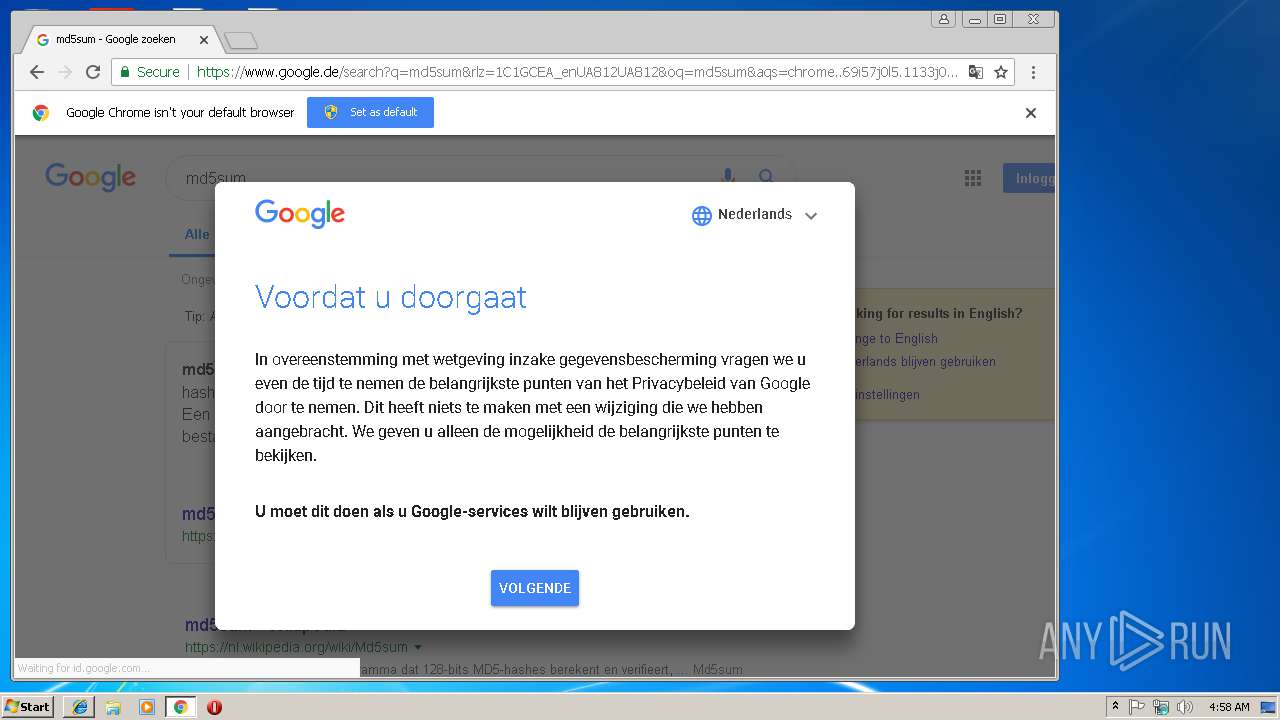Expand the arrow beside Wikipedia result URL
1280x720 pixels.
[418, 647]
